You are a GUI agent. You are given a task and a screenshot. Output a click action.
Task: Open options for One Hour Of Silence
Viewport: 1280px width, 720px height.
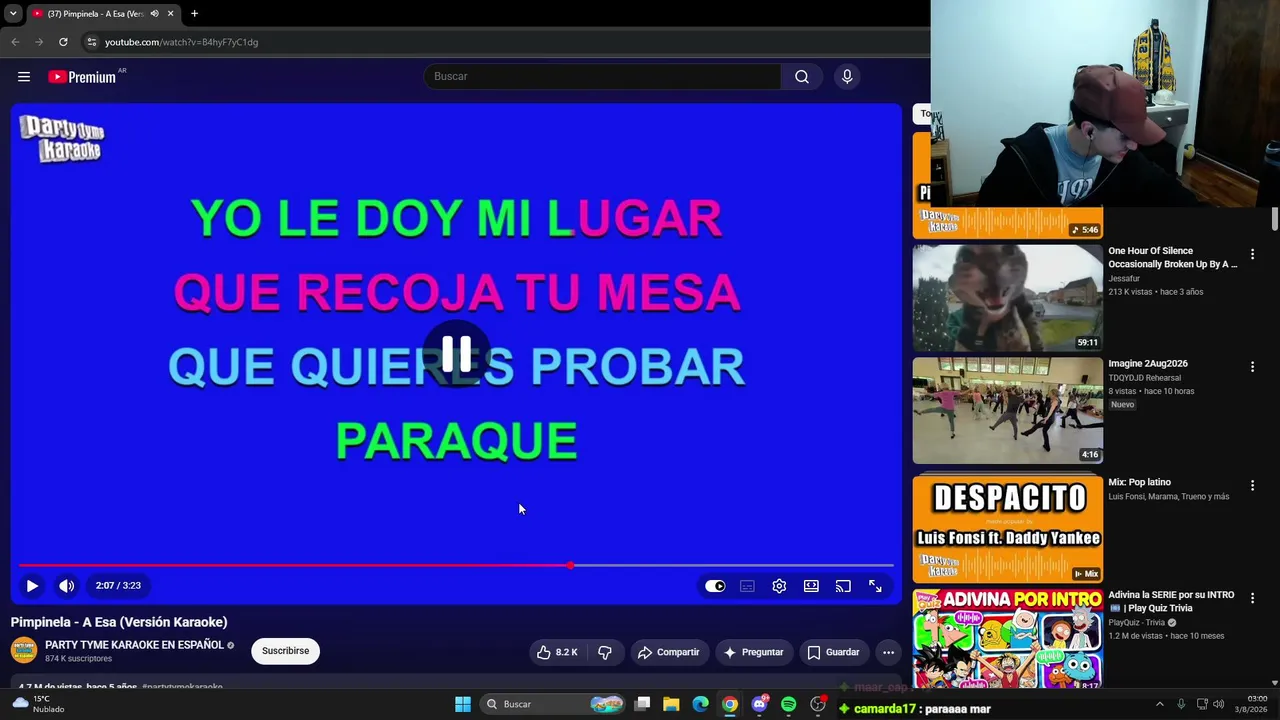(x=1252, y=255)
